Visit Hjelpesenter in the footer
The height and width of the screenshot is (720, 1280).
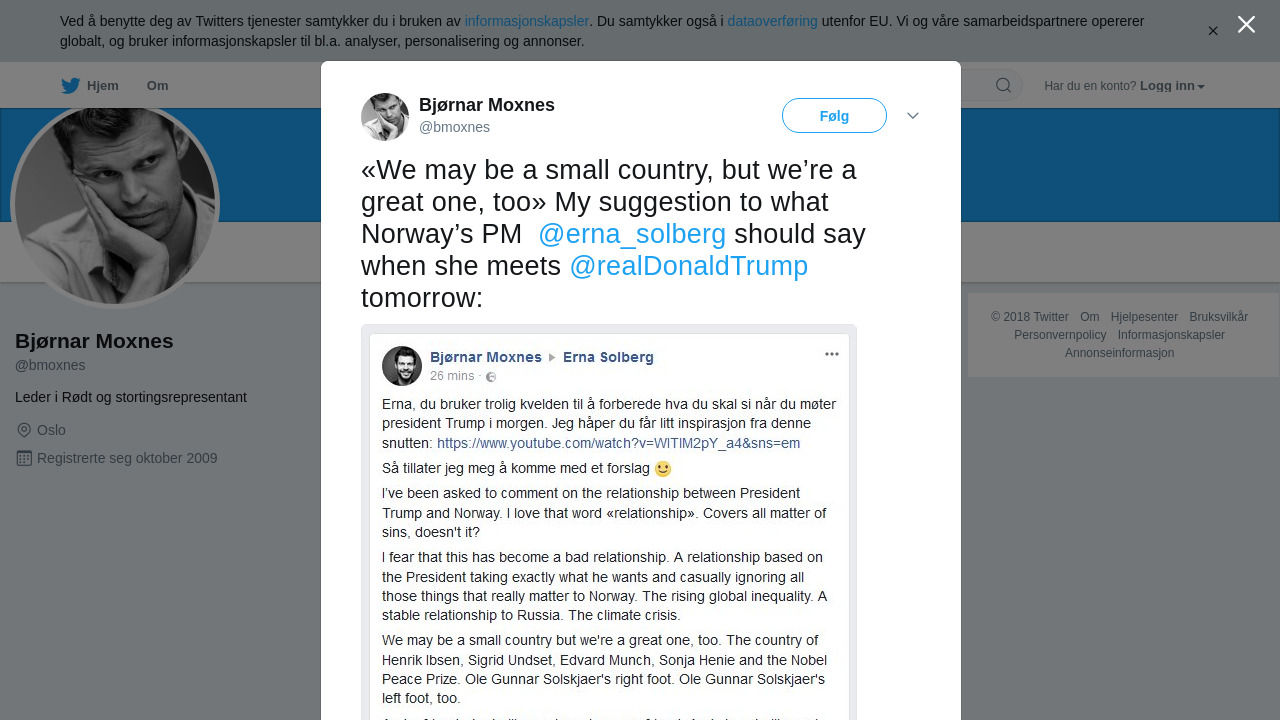tap(1144, 317)
